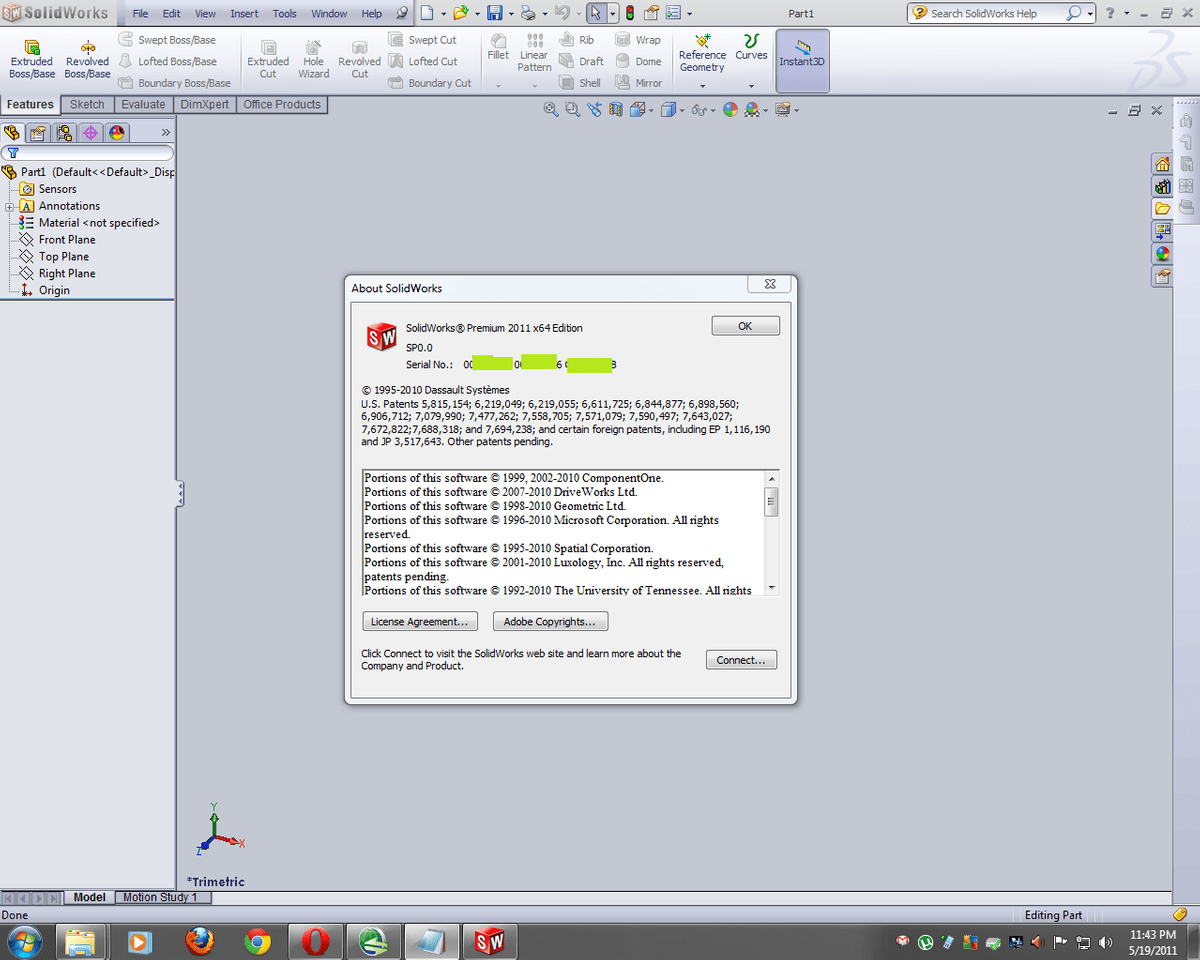Screen dimensions: 1200x960
Task: Click Zoom to Fit in view toolbar
Action: pyautogui.click(x=551, y=109)
